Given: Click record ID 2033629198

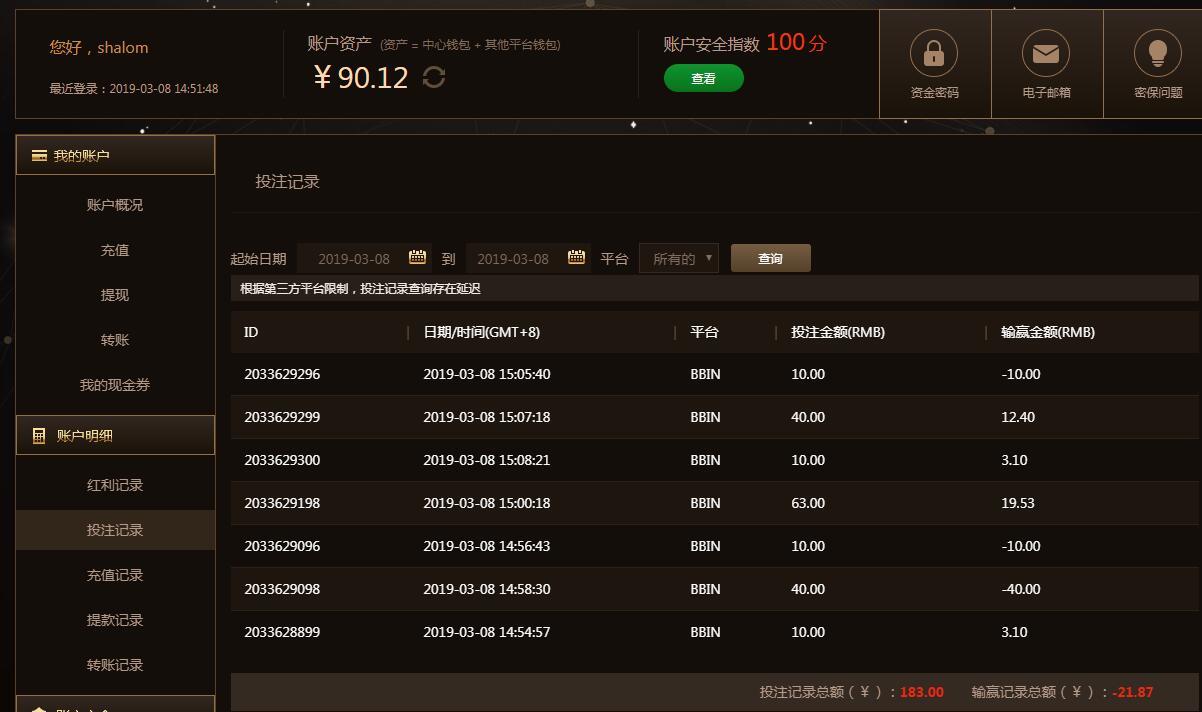Looking at the screenshot, I should tap(282, 503).
